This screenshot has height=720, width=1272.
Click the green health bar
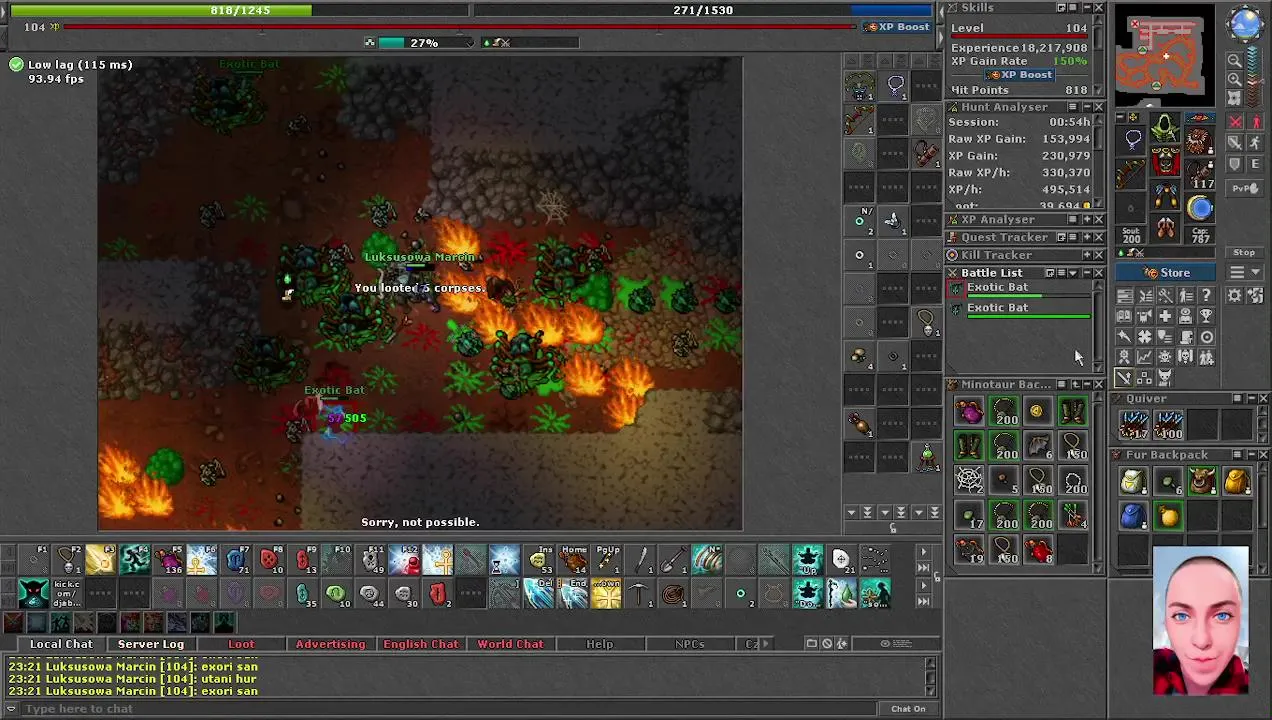click(x=240, y=10)
